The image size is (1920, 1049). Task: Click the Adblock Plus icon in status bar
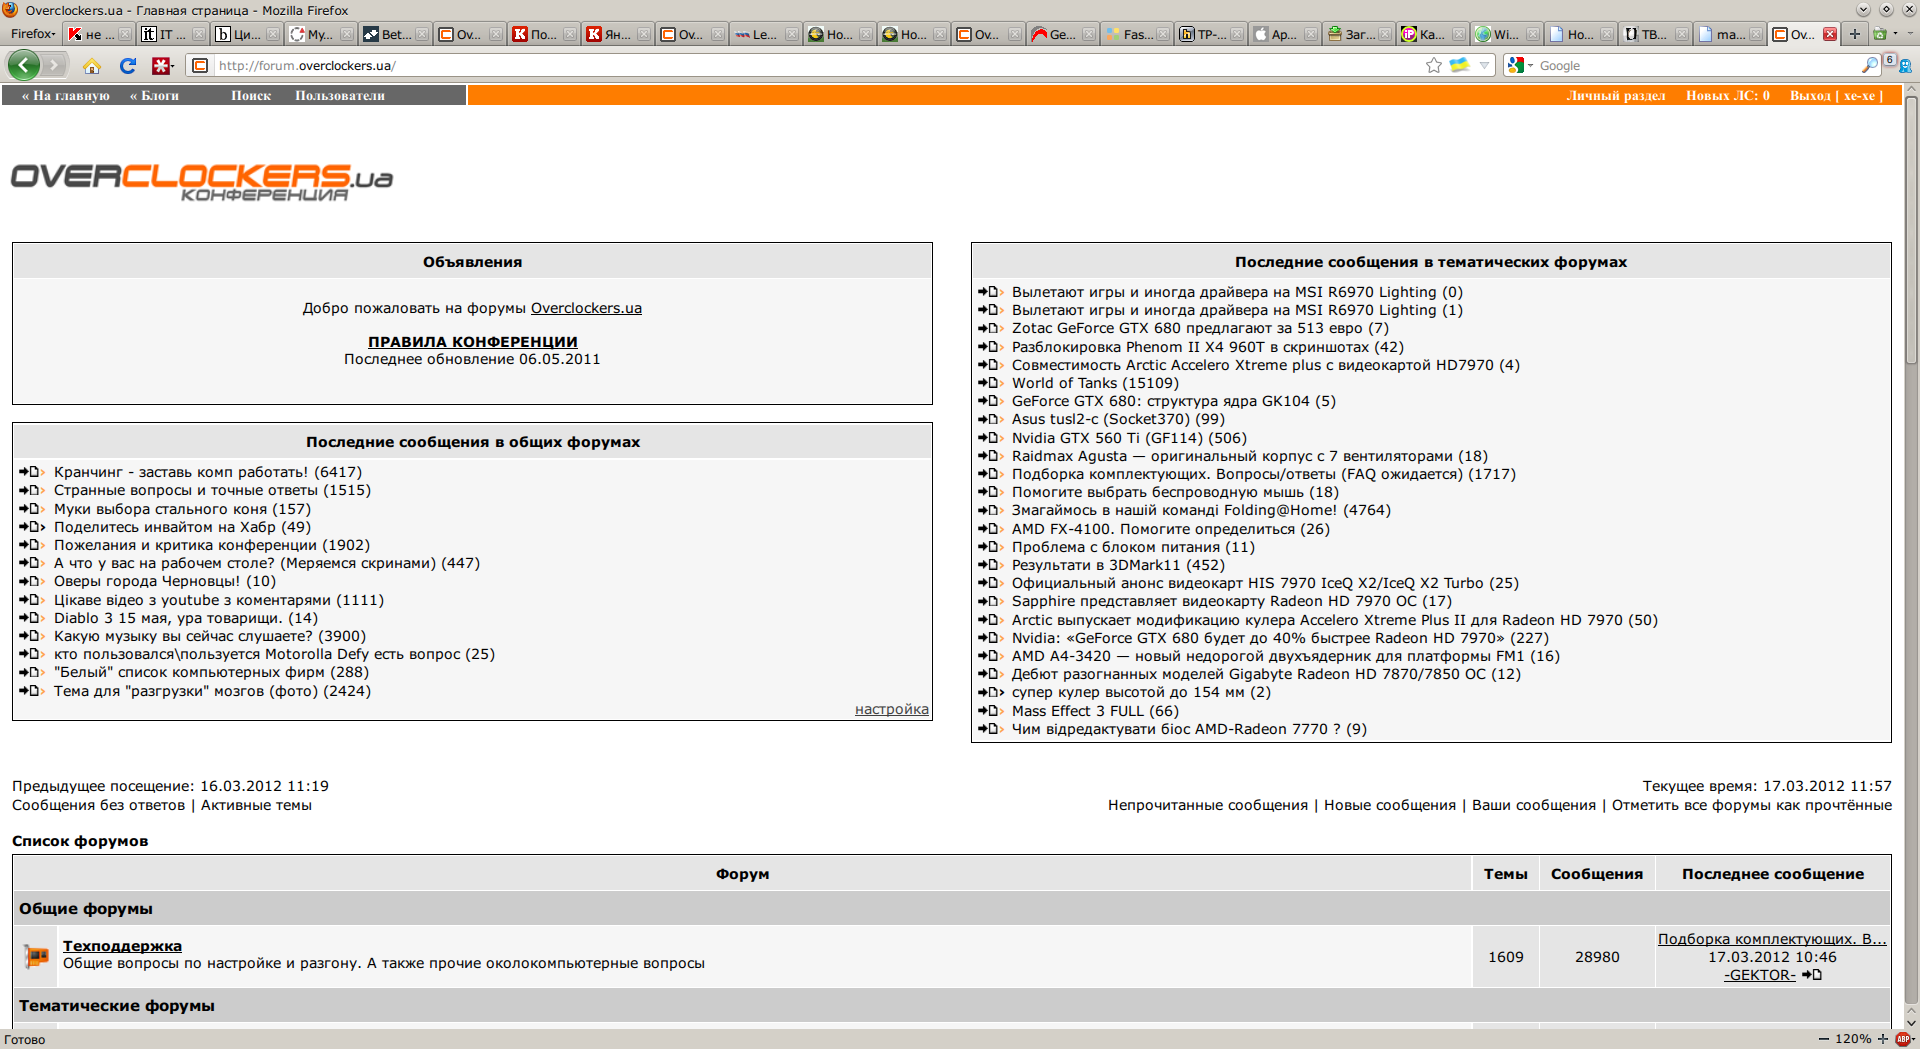pos(1903,1039)
